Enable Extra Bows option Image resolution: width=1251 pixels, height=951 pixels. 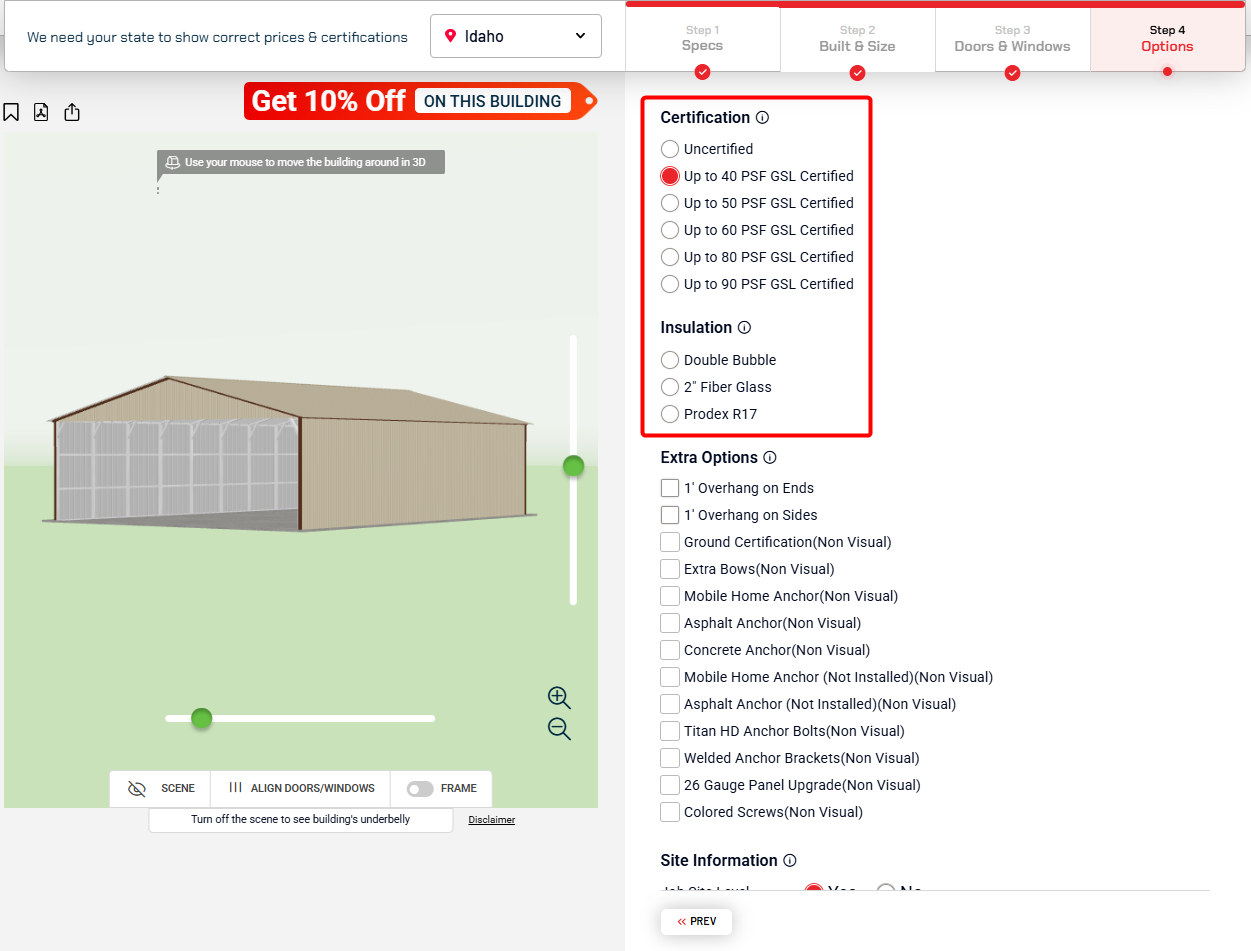point(670,569)
